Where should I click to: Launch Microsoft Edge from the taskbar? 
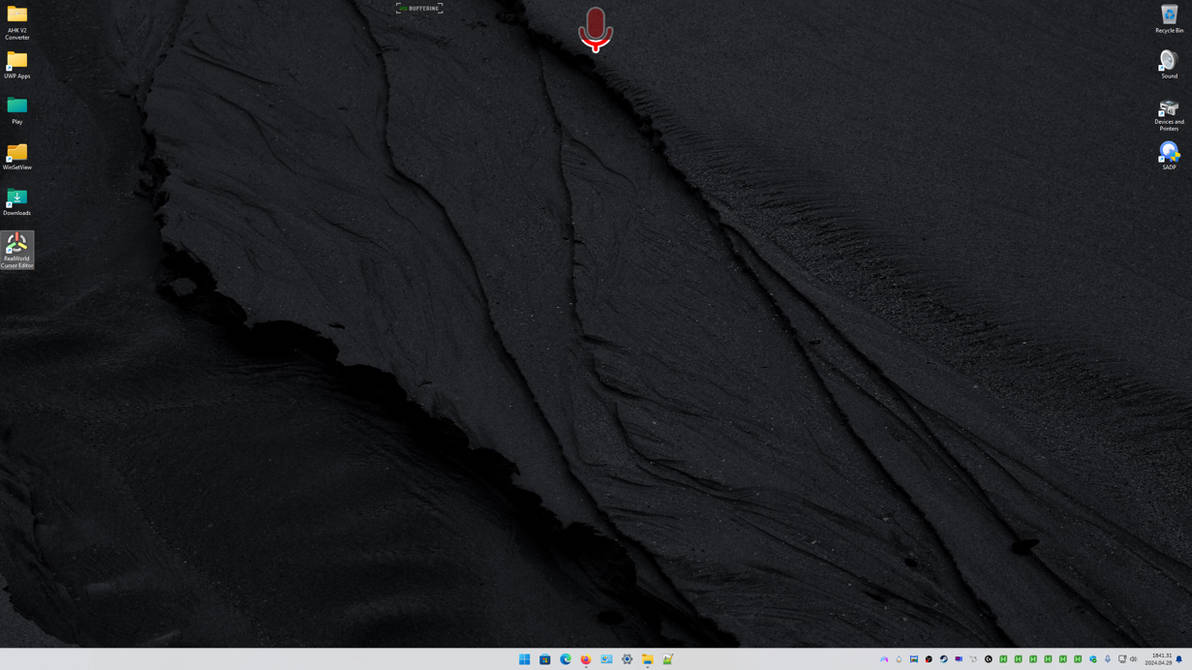[565, 659]
